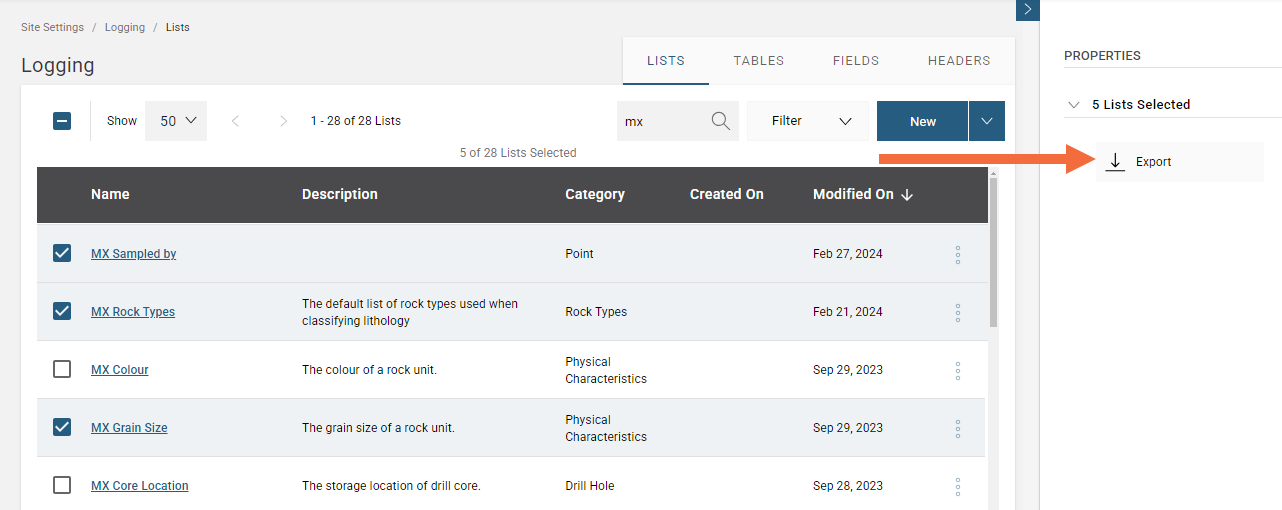Check the MX Core Location row
The image size is (1282, 510).
62,485
